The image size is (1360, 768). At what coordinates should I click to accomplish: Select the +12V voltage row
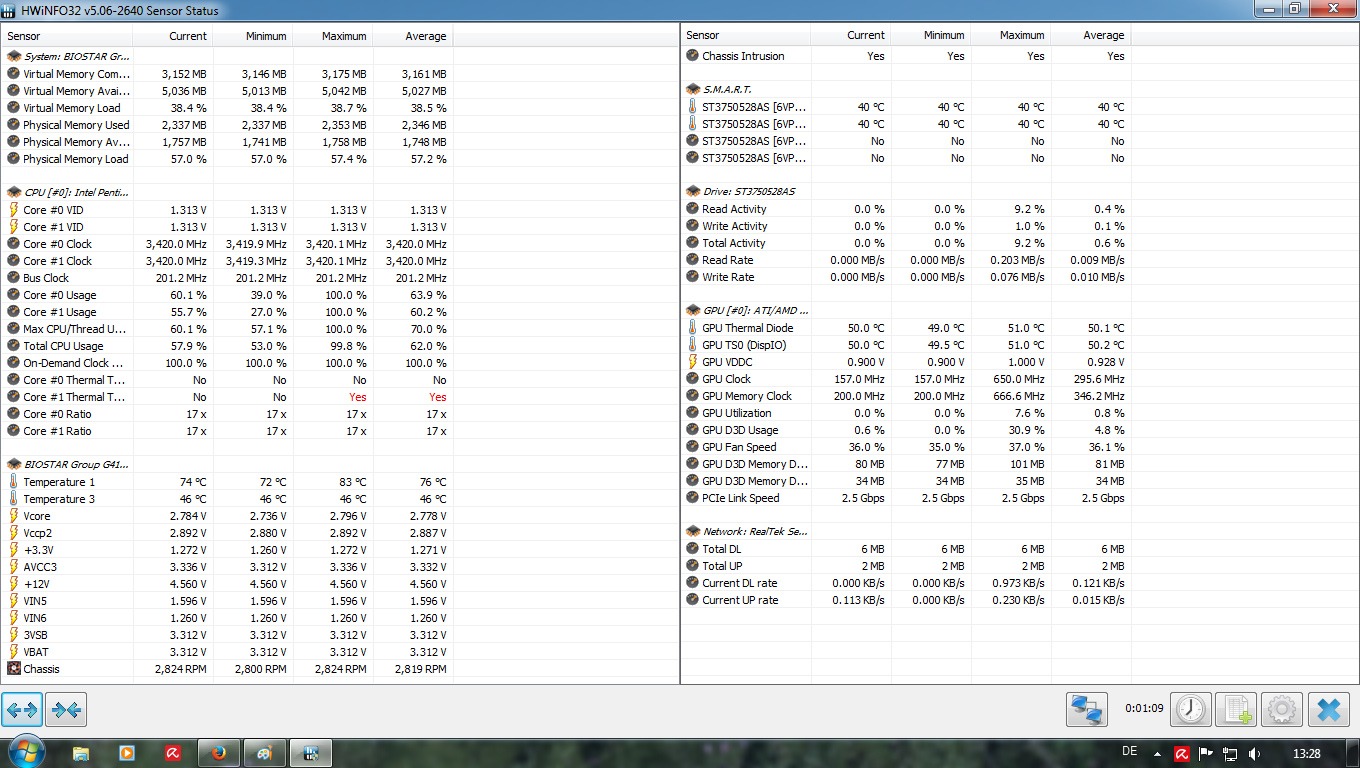[227, 584]
